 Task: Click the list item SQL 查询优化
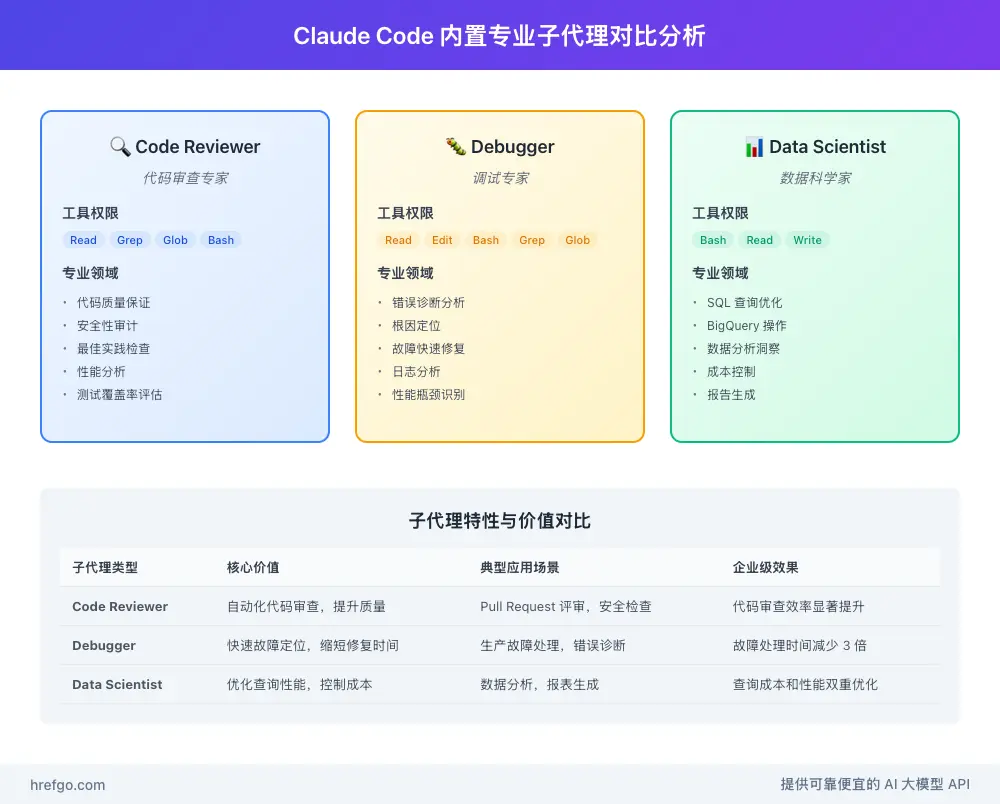tap(744, 303)
